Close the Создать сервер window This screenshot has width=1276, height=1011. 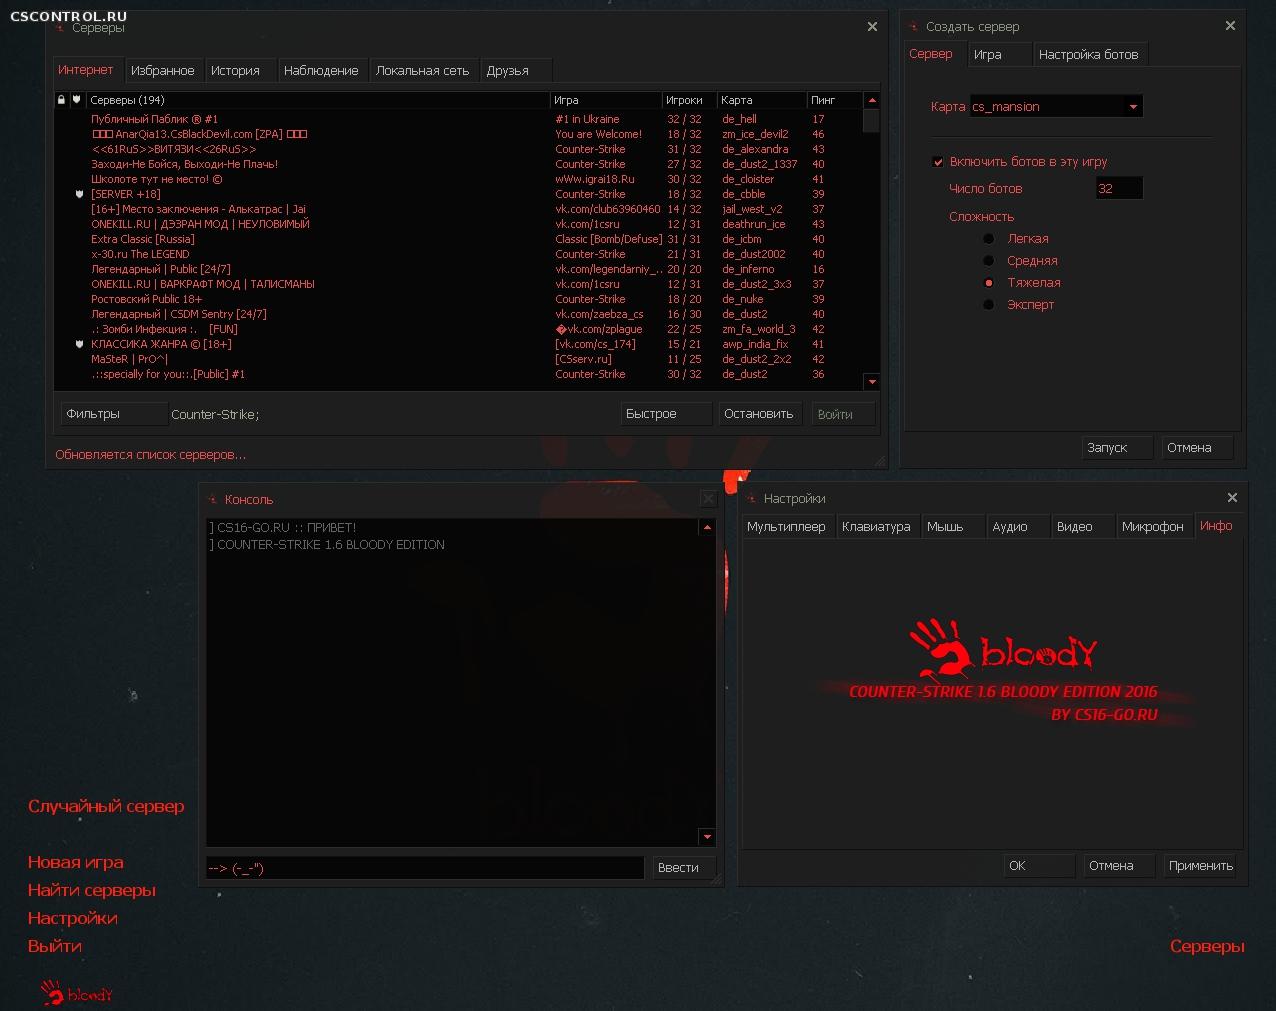[x=1230, y=26]
